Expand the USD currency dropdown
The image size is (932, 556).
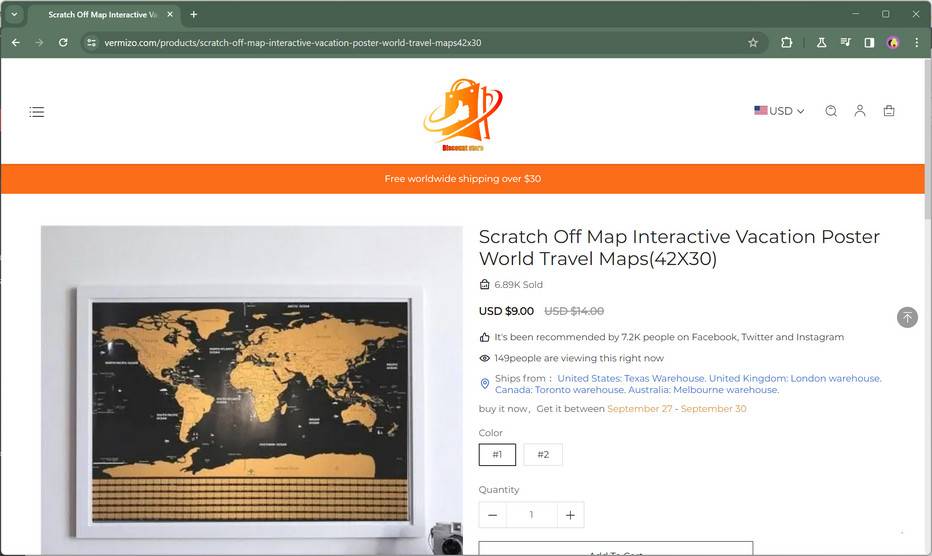[779, 111]
